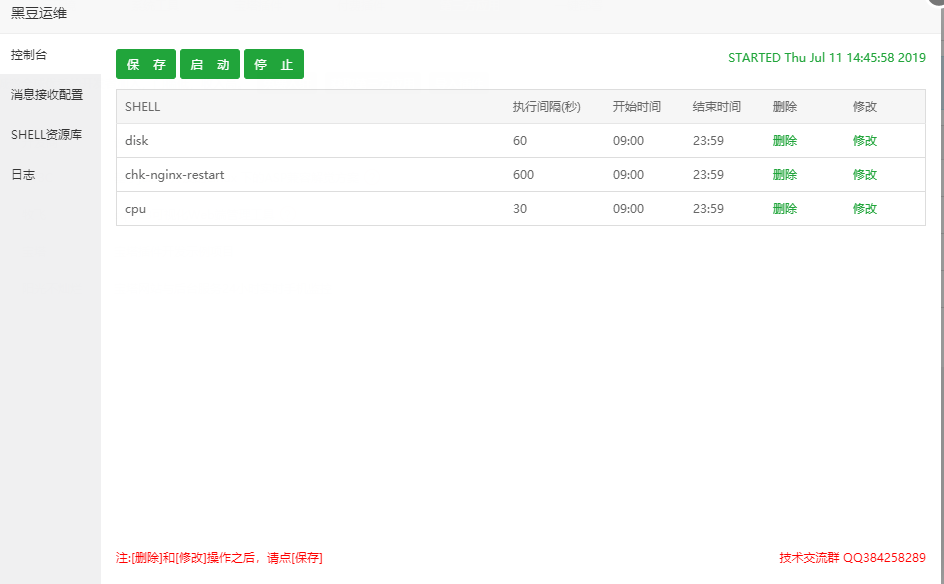Click the 黑豆运维 title text
The height and width of the screenshot is (584, 944).
click(39, 13)
